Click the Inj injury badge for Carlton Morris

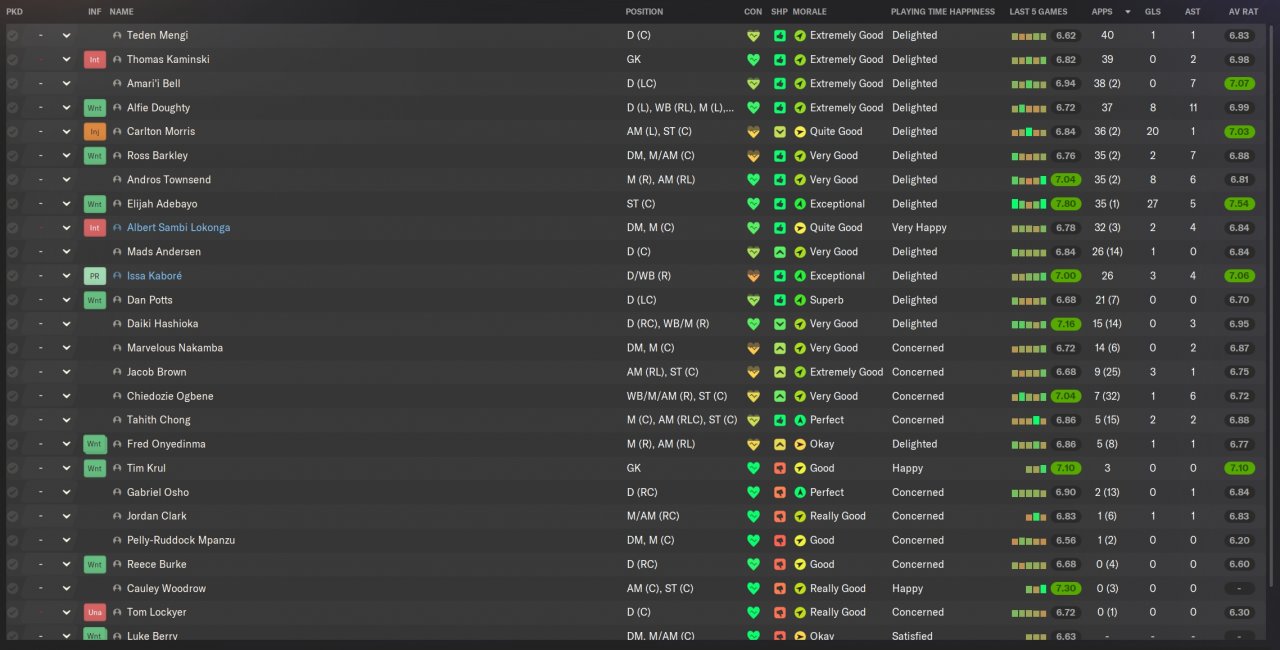[x=95, y=132]
